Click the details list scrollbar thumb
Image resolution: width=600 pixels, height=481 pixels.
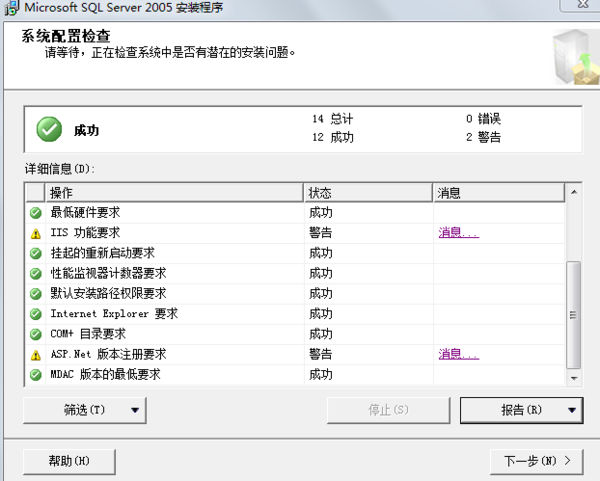[x=574, y=315]
